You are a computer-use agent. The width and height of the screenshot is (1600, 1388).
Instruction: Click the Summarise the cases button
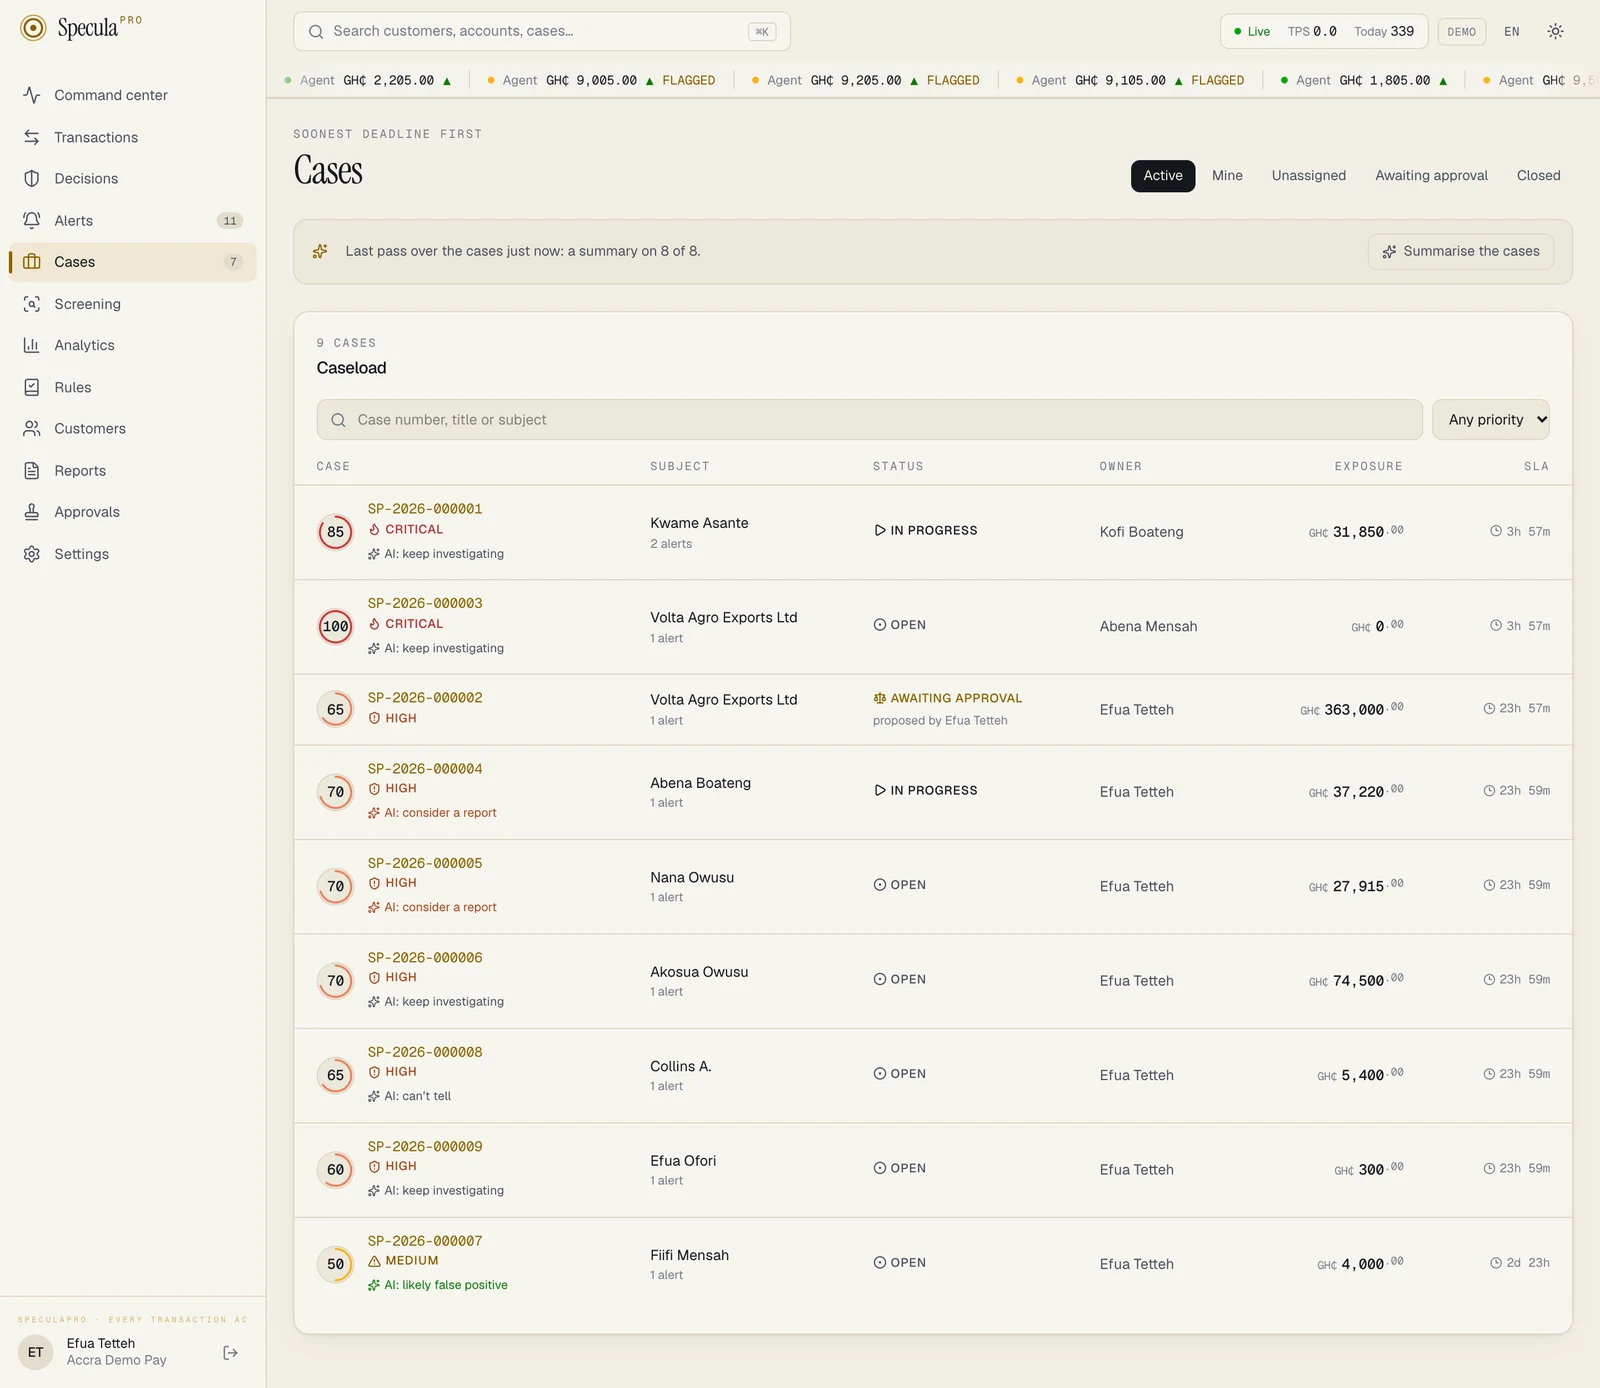tap(1461, 251)
